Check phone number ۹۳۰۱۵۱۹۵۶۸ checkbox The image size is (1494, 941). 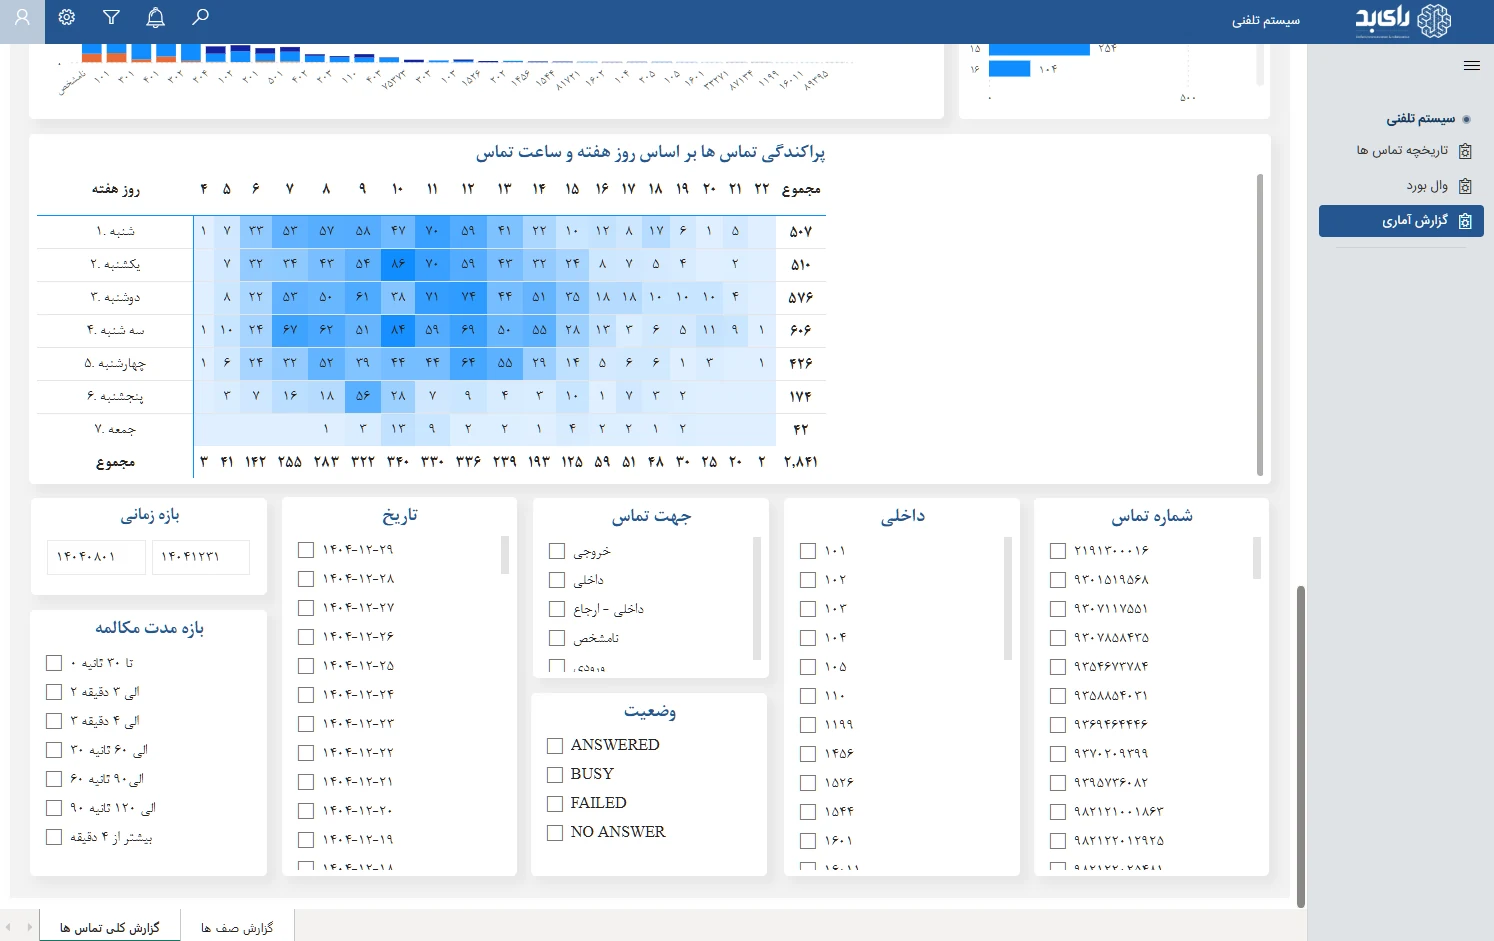(x=1058, y=580)
